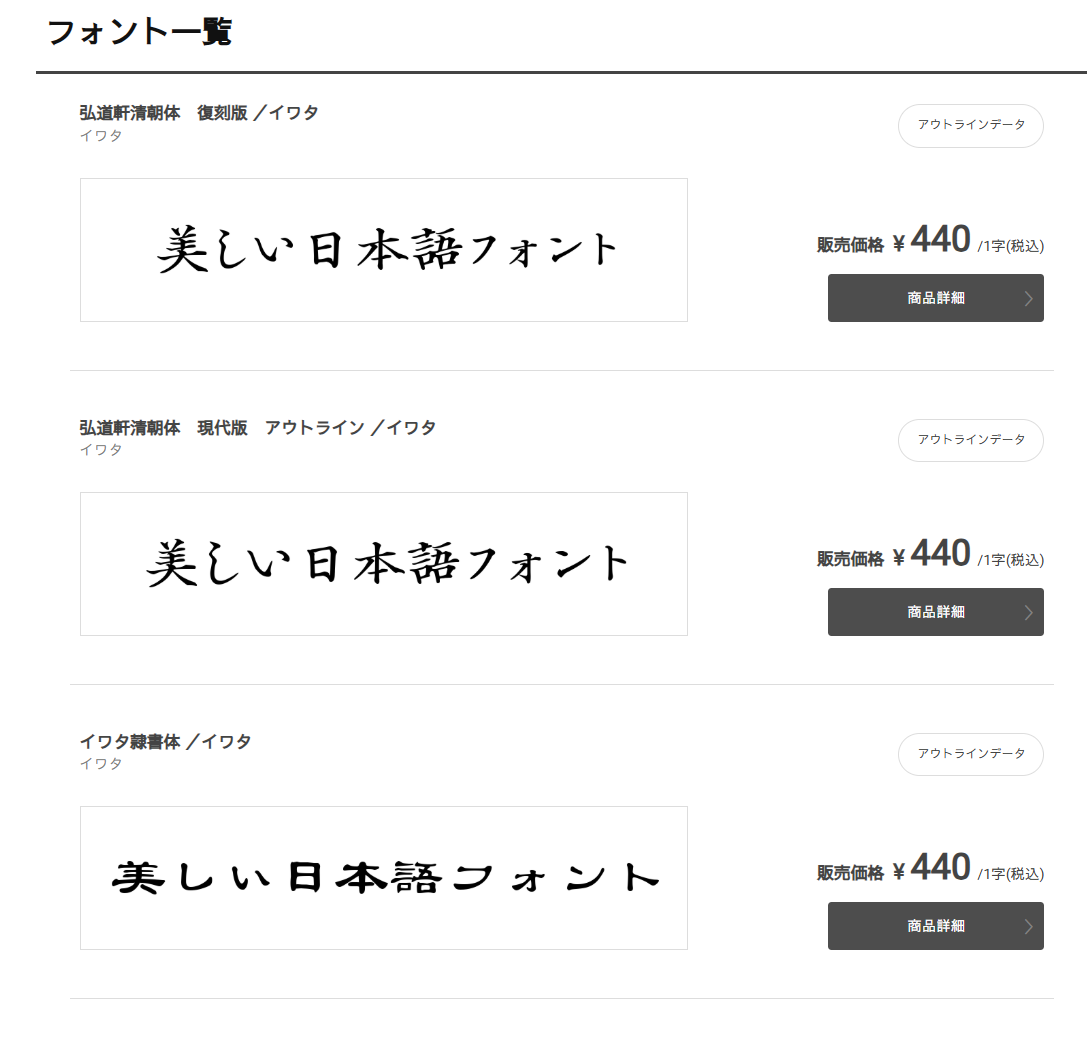Click the アウトラインデータ tag for 弘道軒清朝体 現代版
The height and width of the screenshot is (1037, 1087).
click(970, 440)
